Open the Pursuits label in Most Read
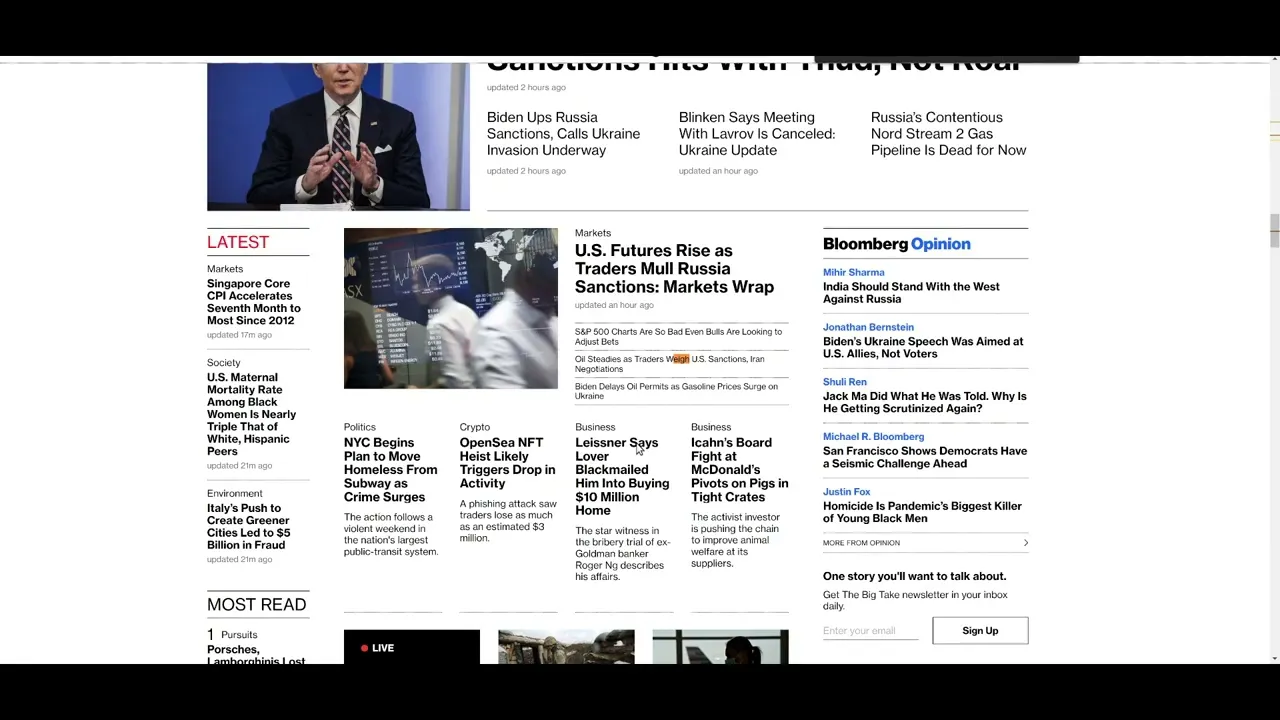This screenshot has width=1280, height=720. click(239, 635)
